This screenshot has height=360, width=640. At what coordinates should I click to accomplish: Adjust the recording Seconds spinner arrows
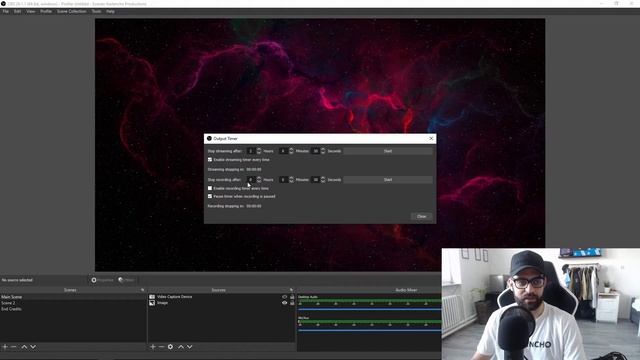click(323, 180)
